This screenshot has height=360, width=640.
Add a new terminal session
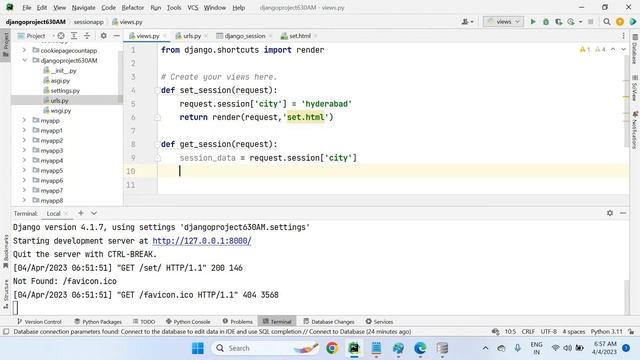[81, 213]
